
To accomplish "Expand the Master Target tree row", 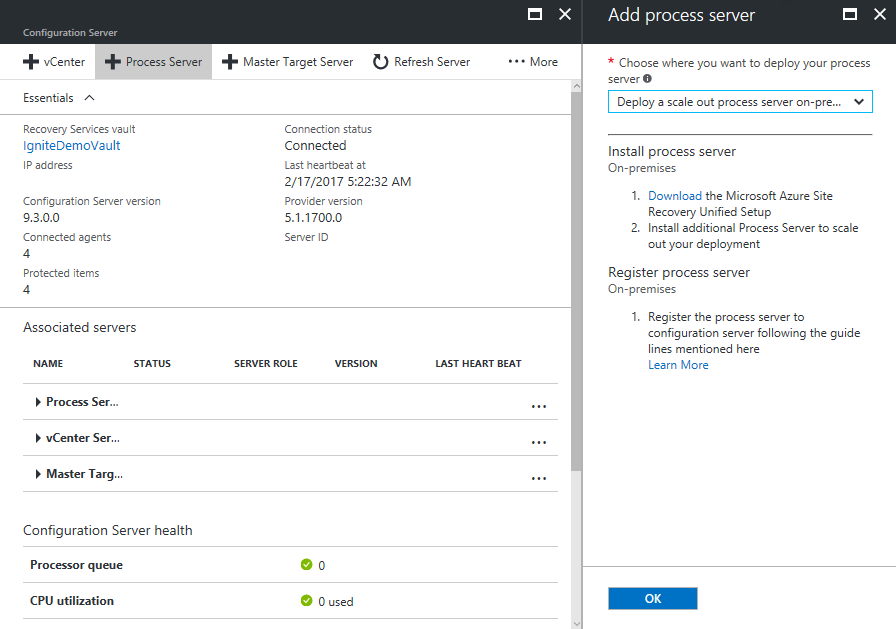I will pyautogui.click(x=39, y=473).
